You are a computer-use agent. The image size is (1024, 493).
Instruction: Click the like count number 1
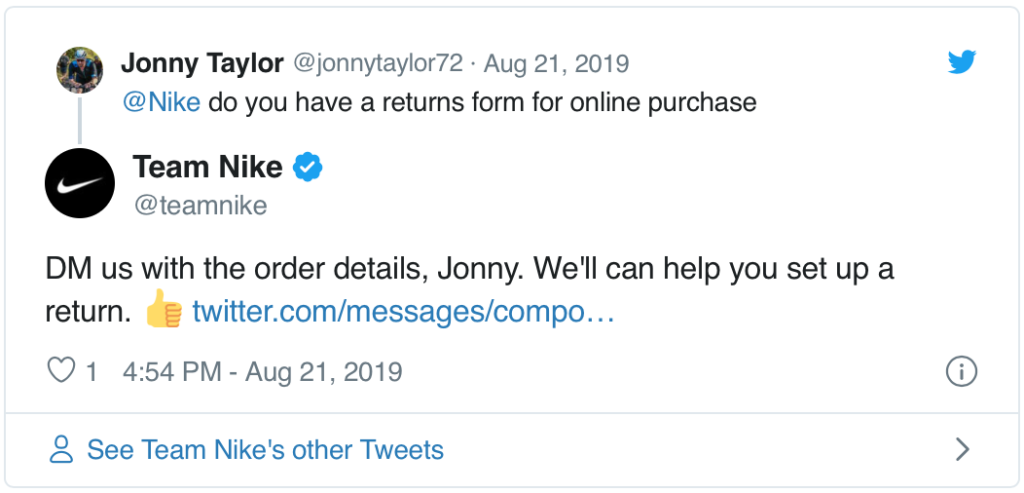point(91,372)
